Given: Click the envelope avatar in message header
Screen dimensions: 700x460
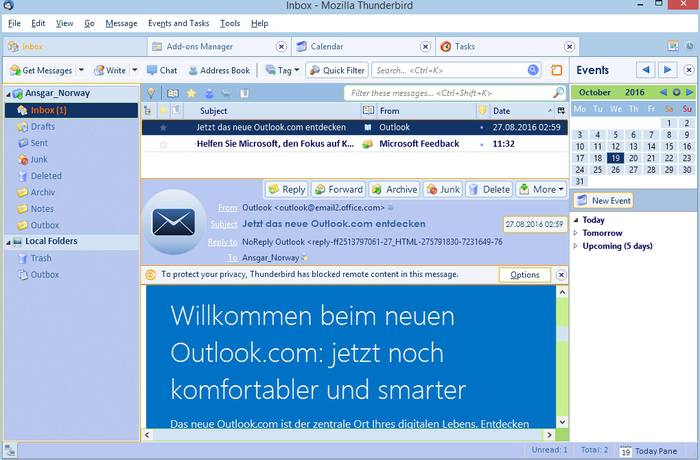Looking at the screenshot, I should click(x=173, y=222).
